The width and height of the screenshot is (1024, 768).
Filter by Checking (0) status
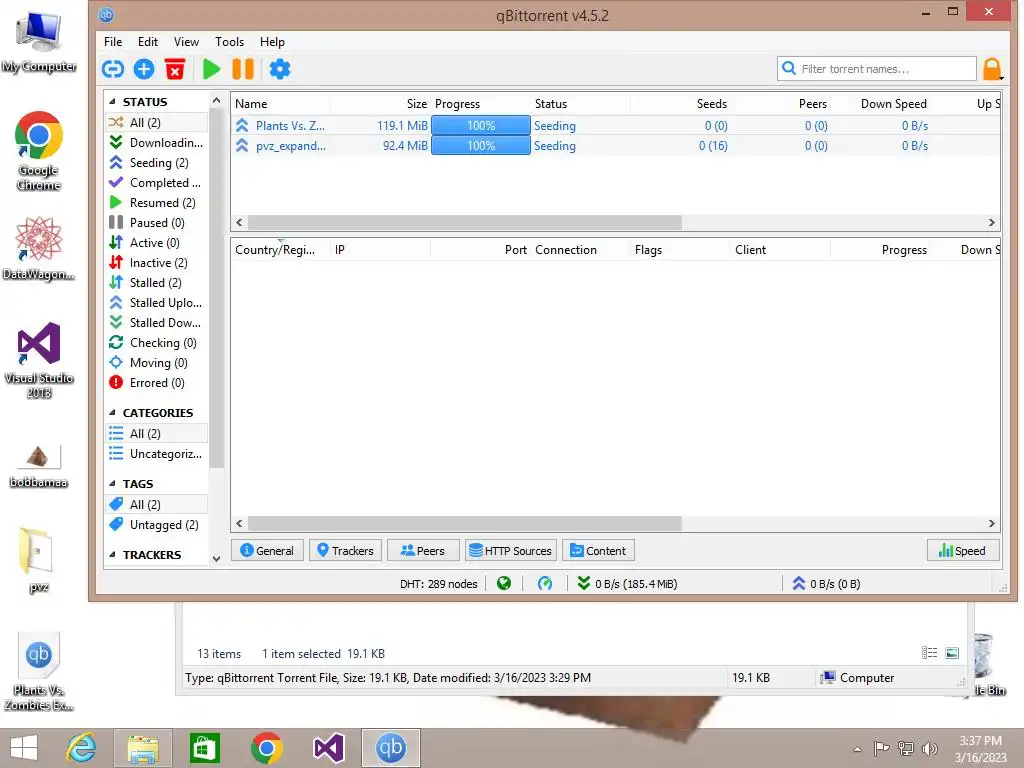tap(156, 343)
